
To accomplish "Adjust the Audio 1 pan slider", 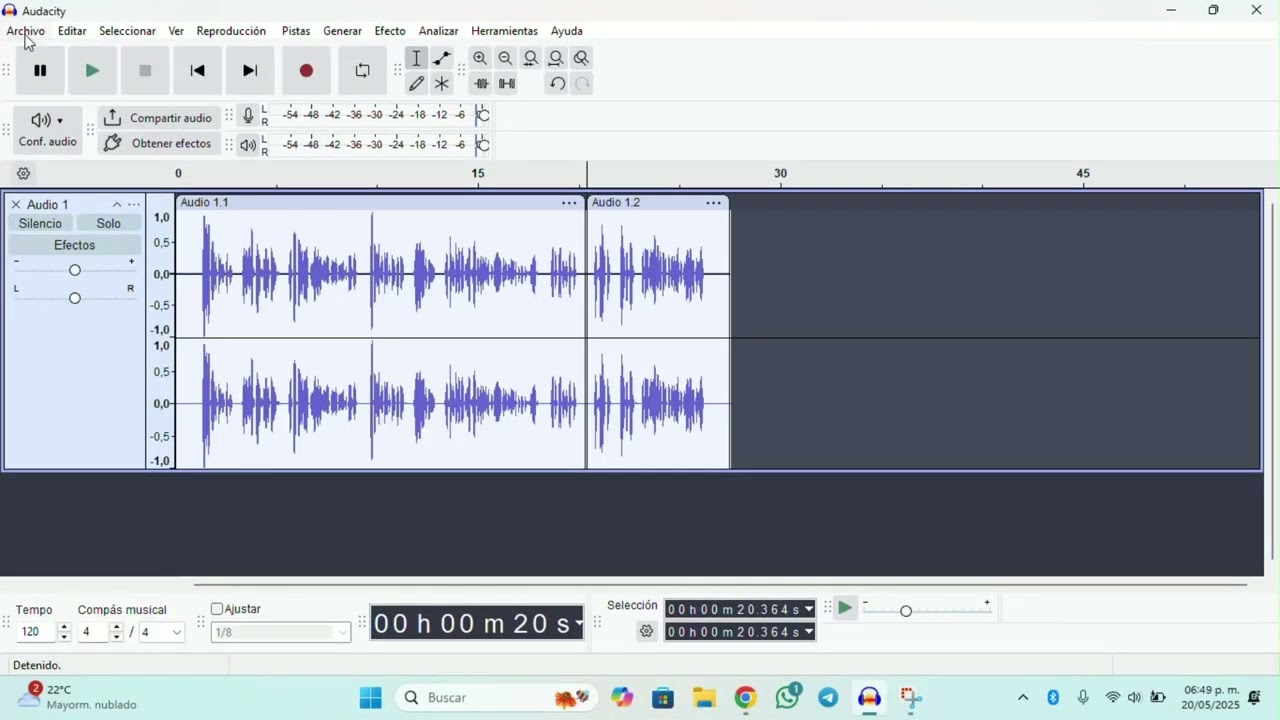I will [x=75, y=298].
